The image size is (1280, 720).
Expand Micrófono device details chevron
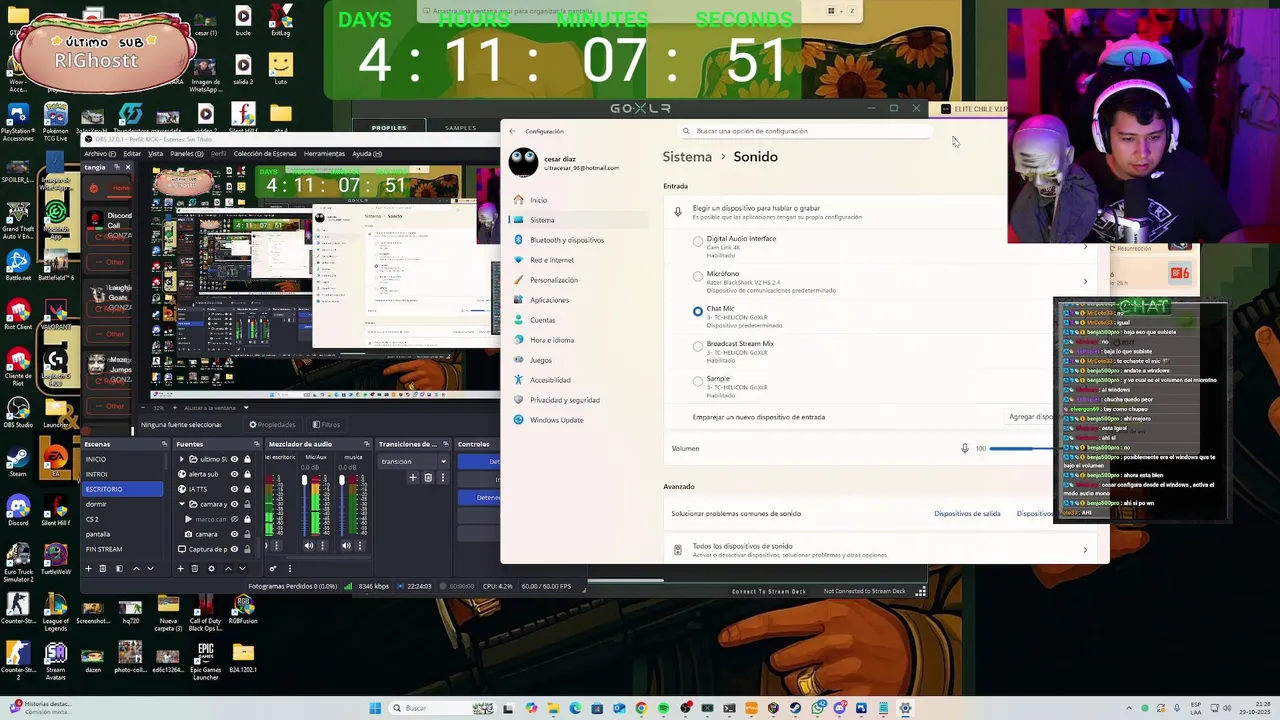(1085, 281)
